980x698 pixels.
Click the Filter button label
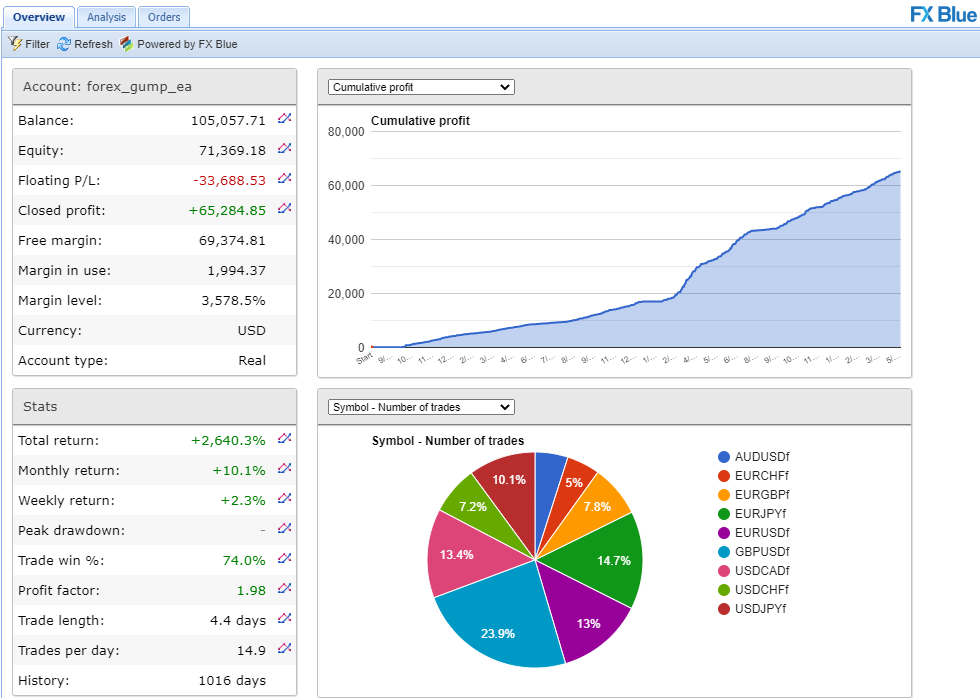pyautogui.click(x=38, y=44)
